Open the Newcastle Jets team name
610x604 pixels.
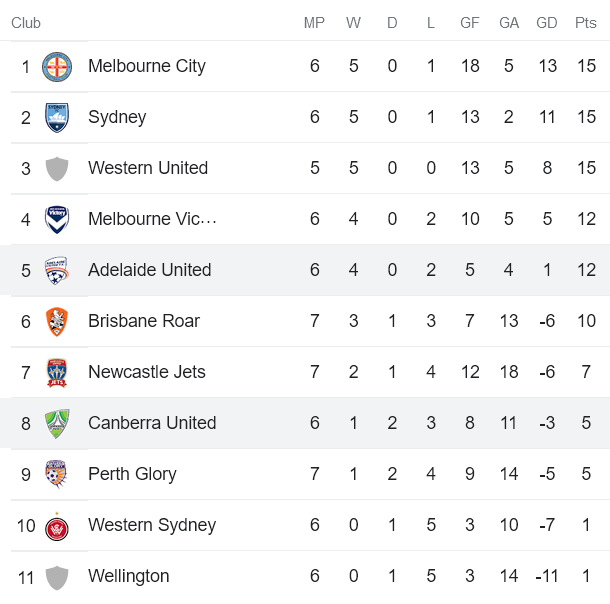pyautogui.click(x=147, y=372)
